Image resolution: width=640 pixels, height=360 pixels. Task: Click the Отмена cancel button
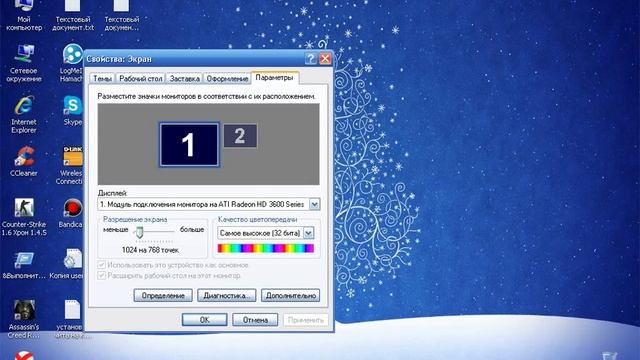point(255,320)
